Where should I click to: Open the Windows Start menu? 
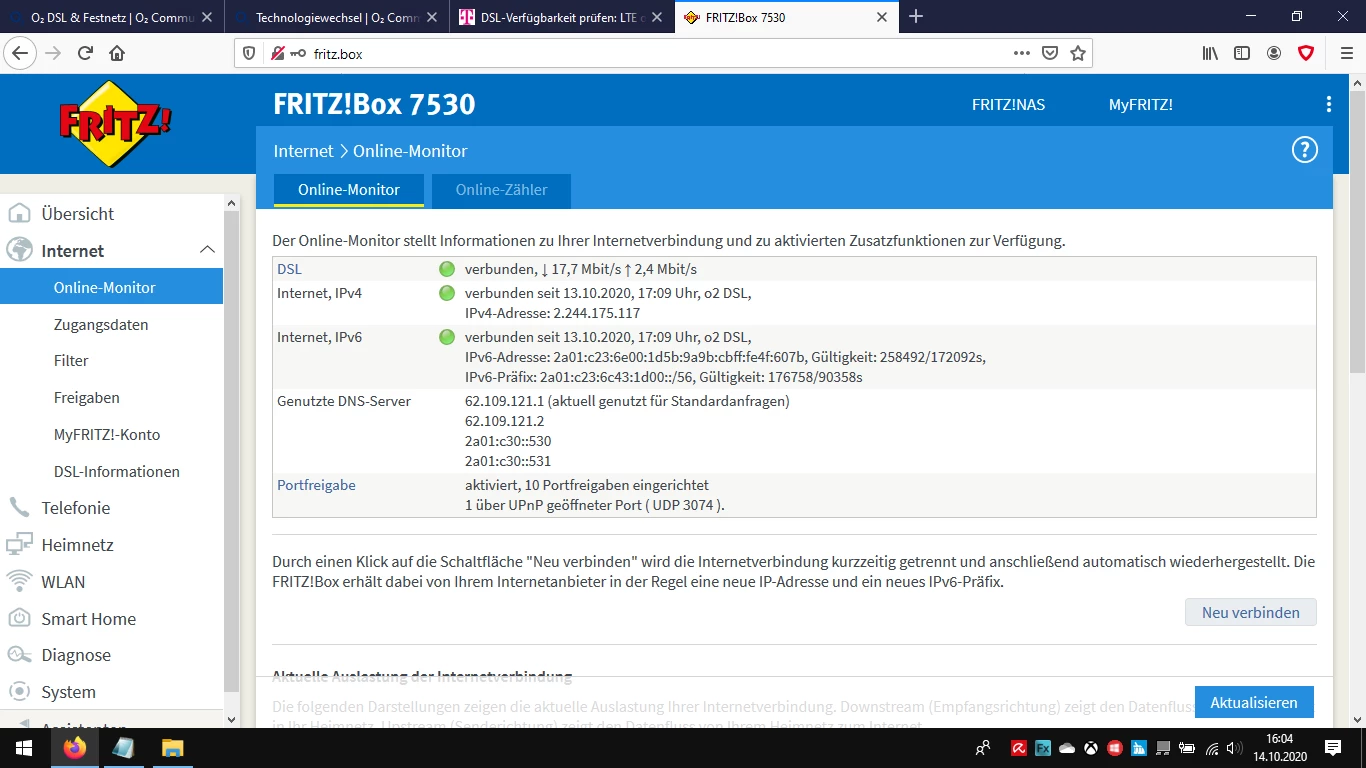click(x=23, y=747)
